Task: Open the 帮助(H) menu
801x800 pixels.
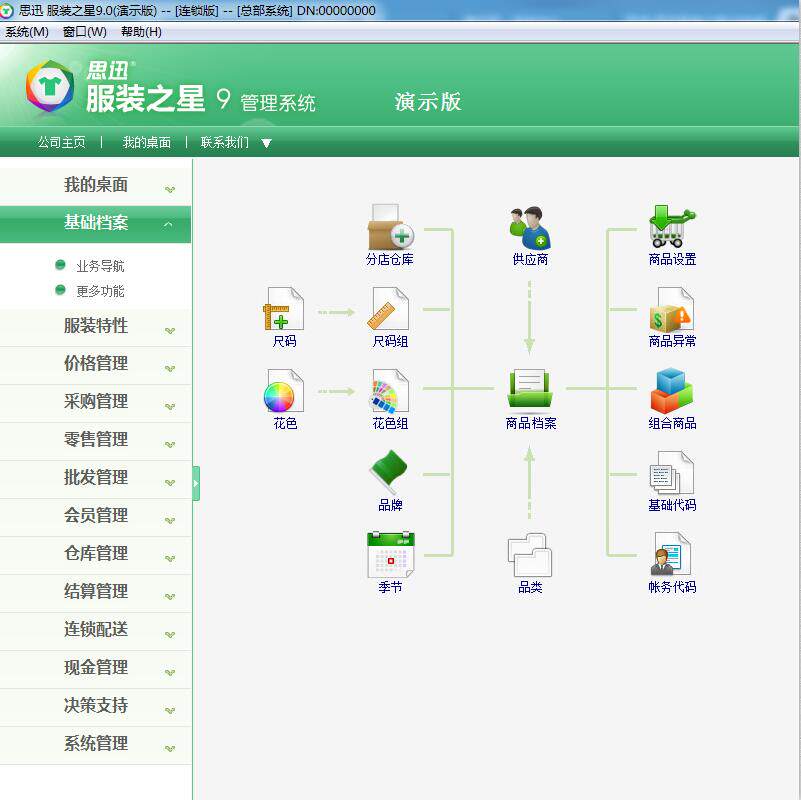Action: pyautogui.click(x=142, y=32)
